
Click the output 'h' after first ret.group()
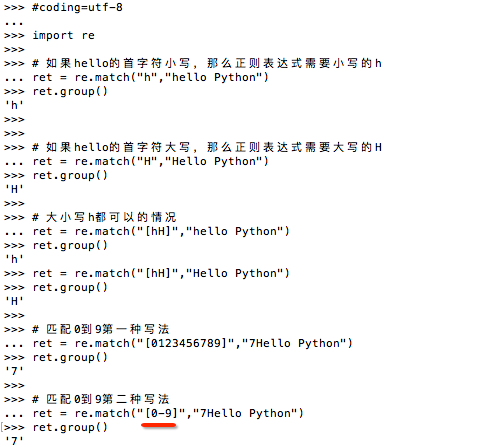[14, 105]
